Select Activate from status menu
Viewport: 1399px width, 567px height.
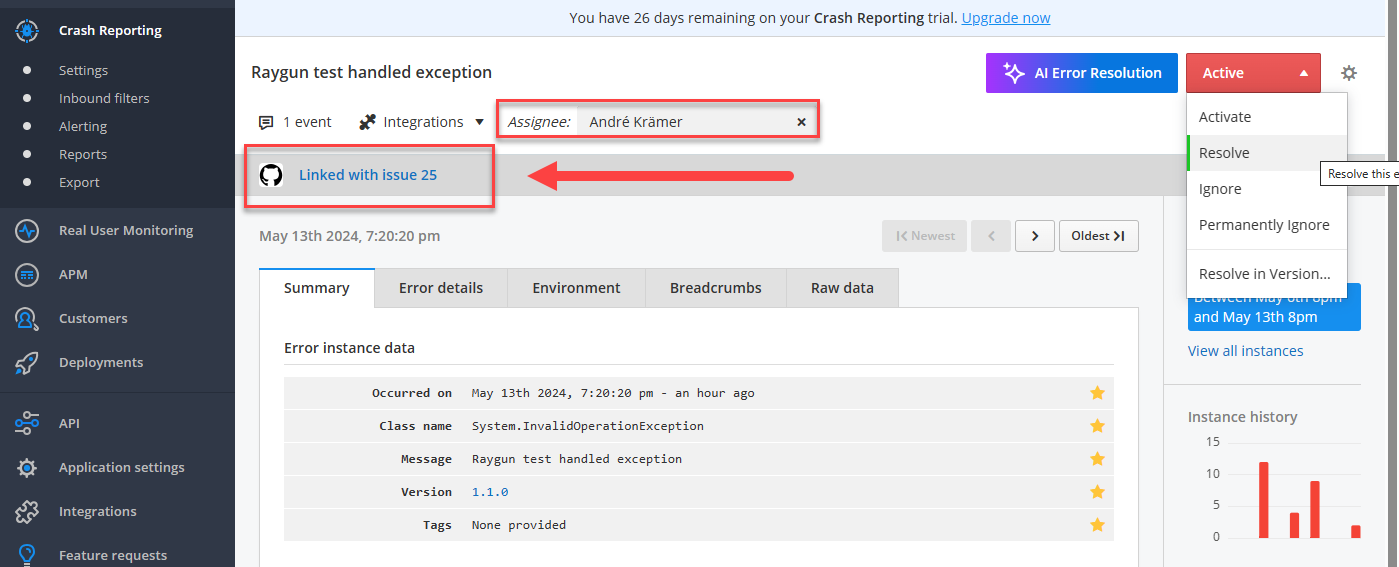point(1267,117)
